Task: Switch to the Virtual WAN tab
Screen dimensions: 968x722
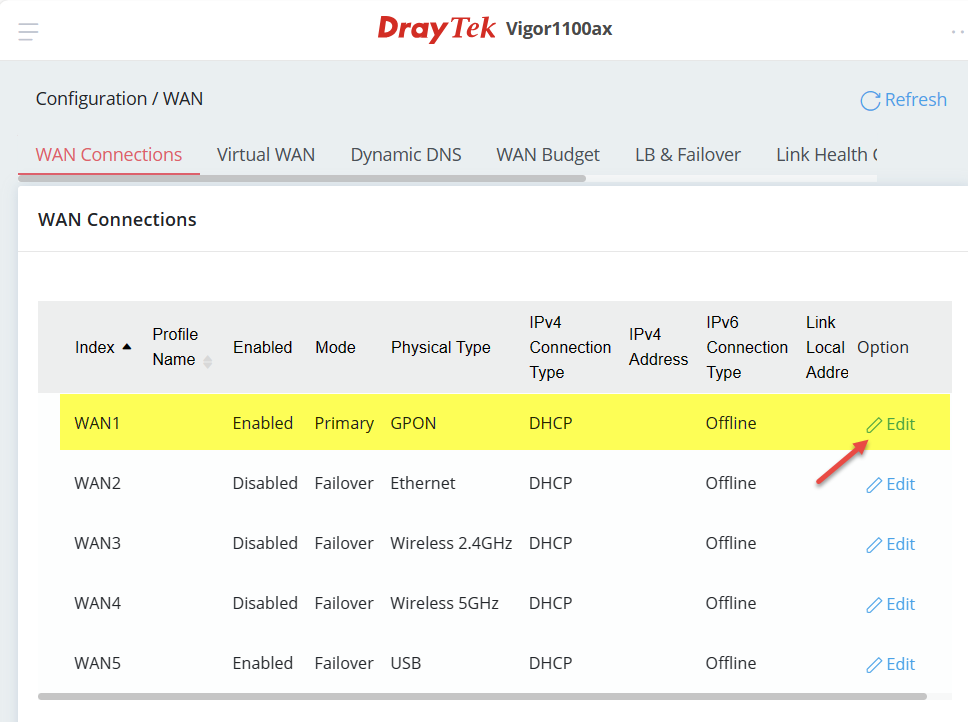Action: click(x=266, y=155)
